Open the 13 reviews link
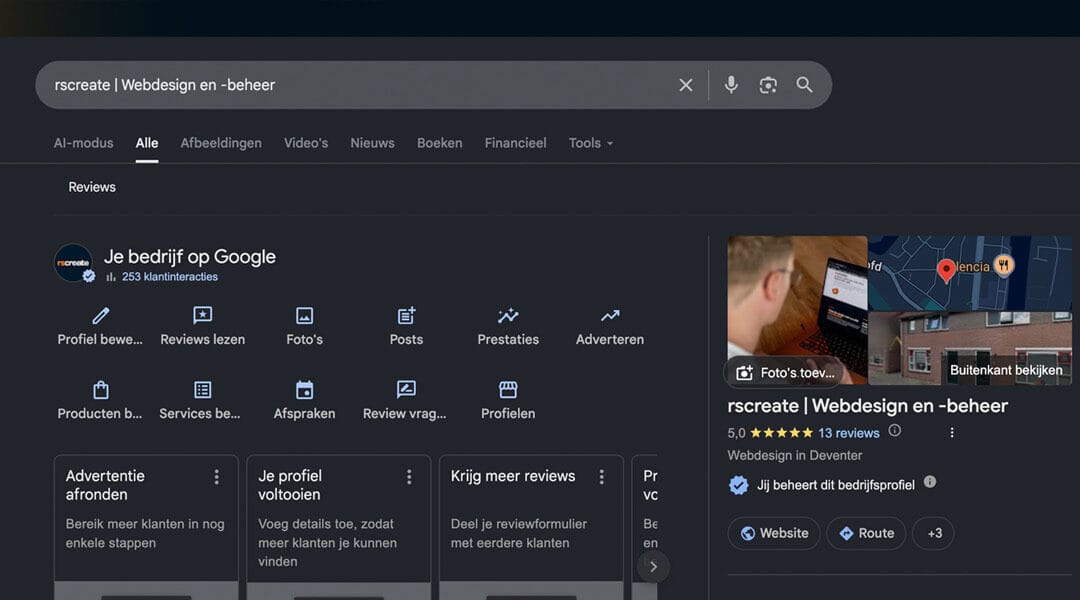1080x600 pixels. [x=849, y=433]
